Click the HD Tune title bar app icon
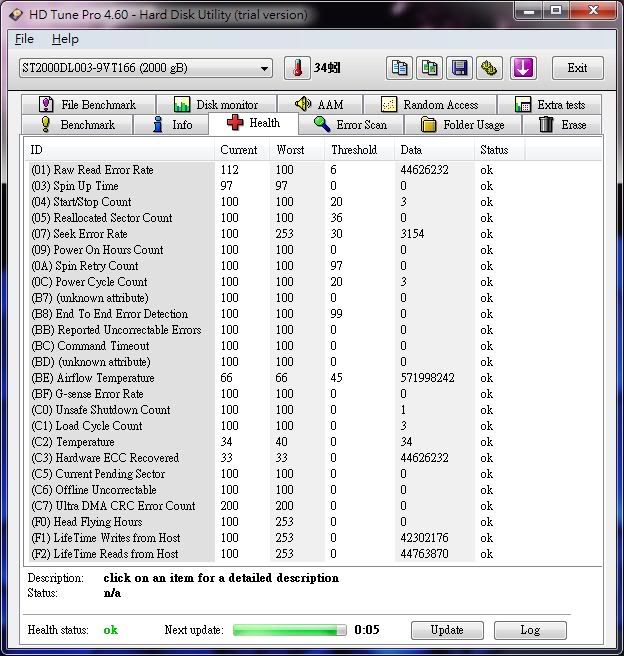This screenshot has width=624, height=656. click(x=16, y=15)
